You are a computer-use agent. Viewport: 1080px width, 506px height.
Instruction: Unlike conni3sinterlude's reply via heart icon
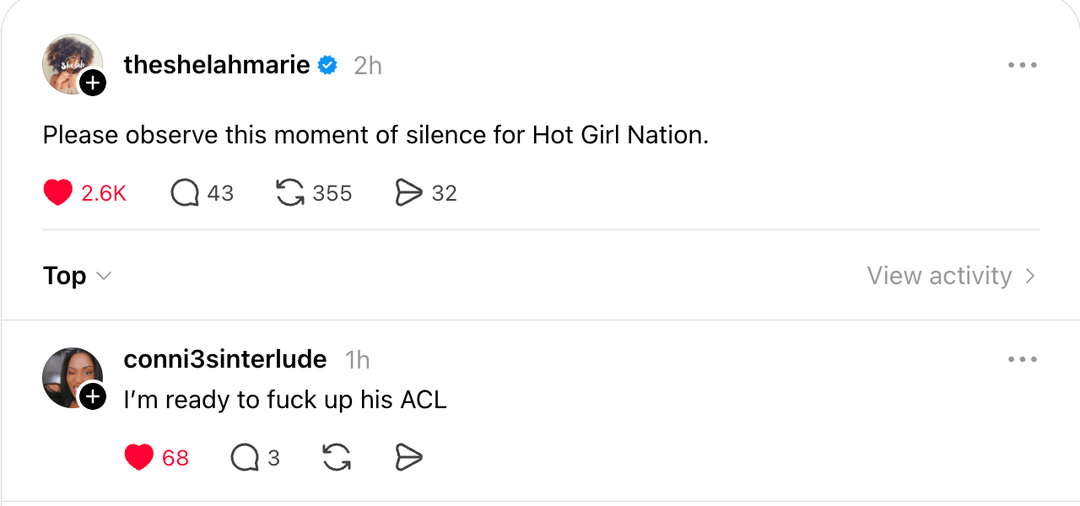click(139, 458)
